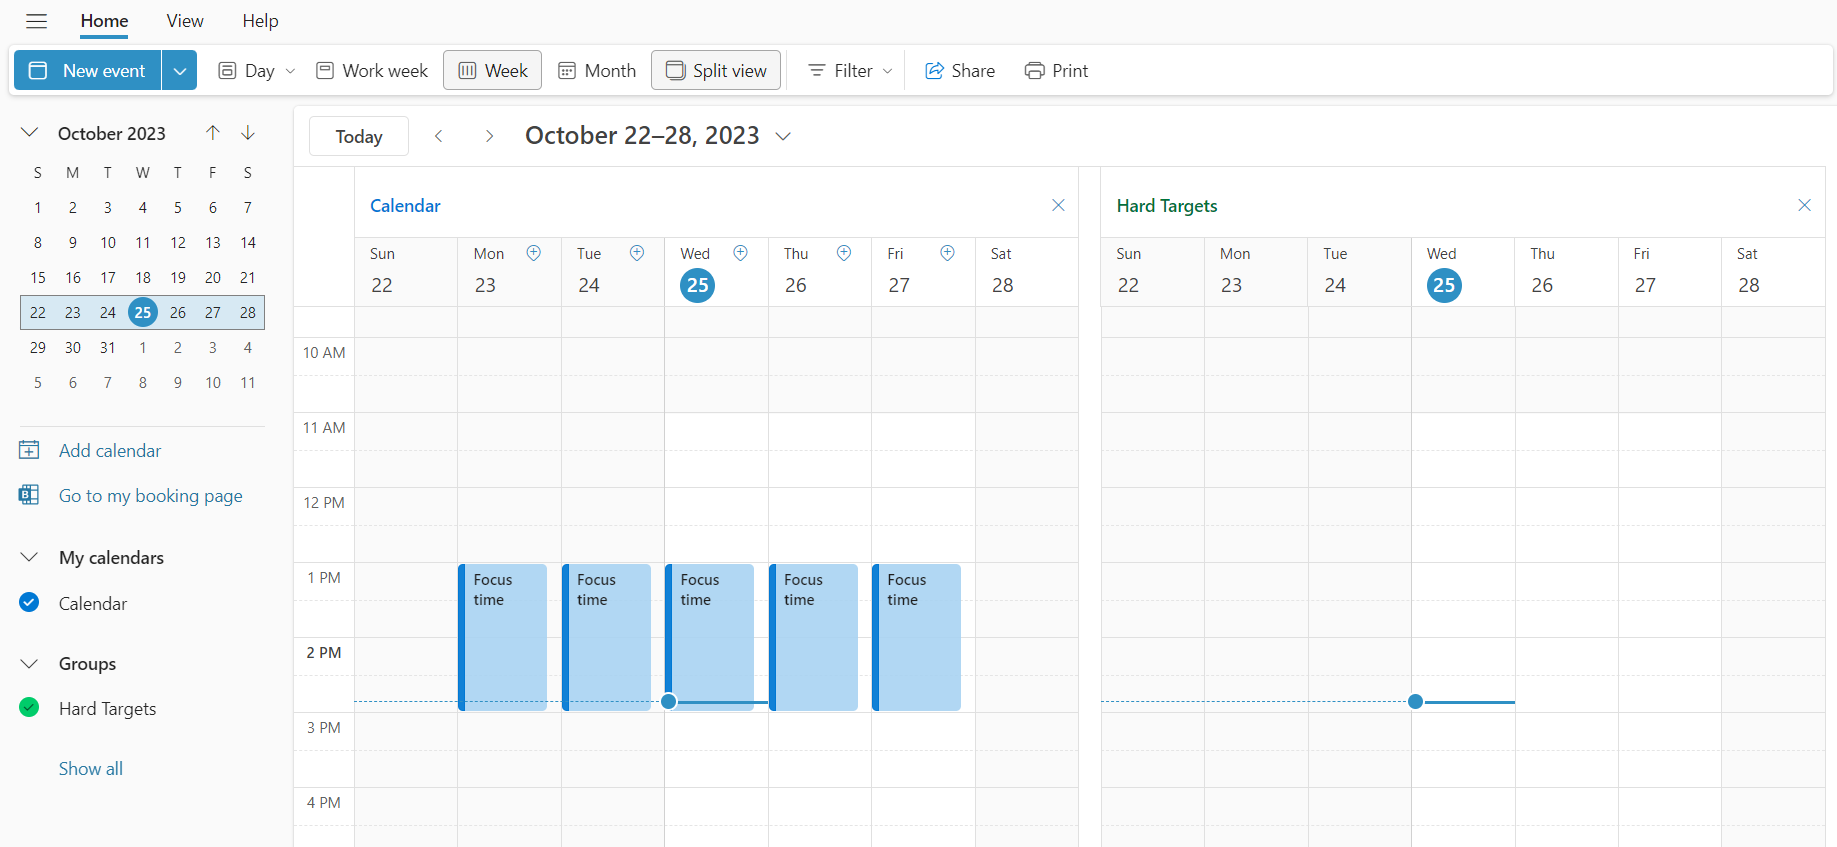Open the Help tab
Viewport: 1837px width, 847px height.
coord(260,21)
